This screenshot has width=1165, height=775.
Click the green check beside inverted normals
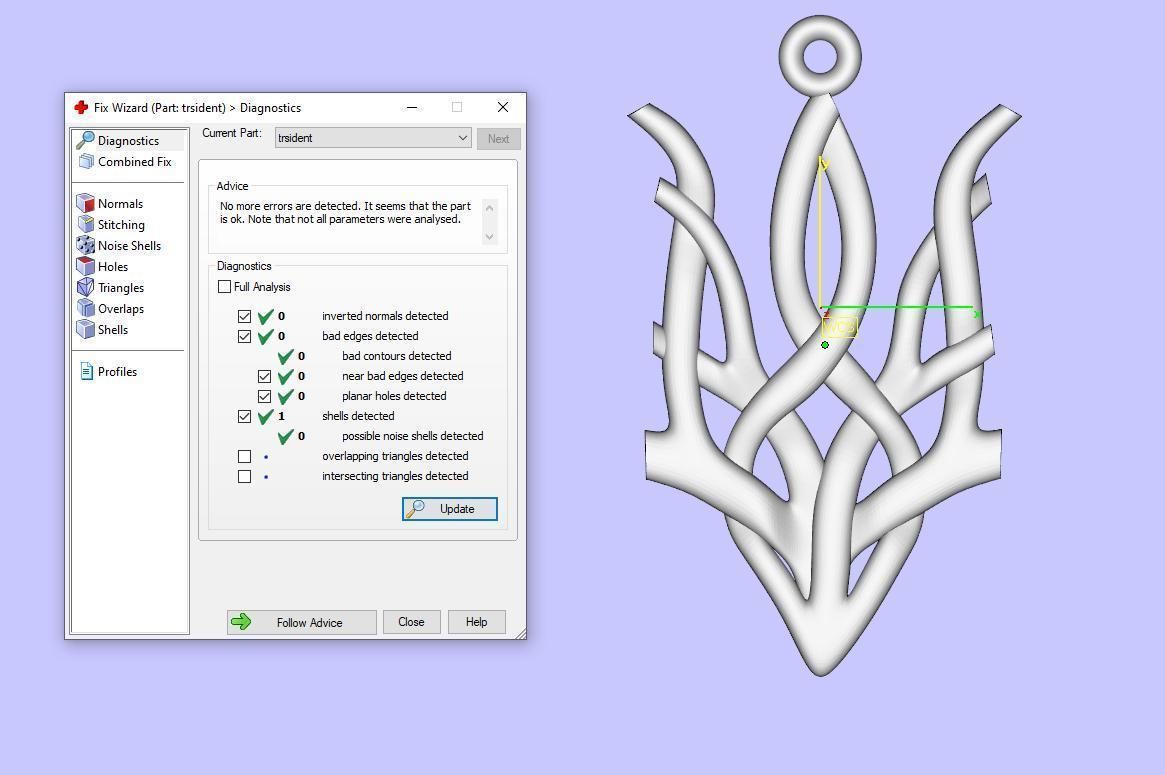[265, 316]
